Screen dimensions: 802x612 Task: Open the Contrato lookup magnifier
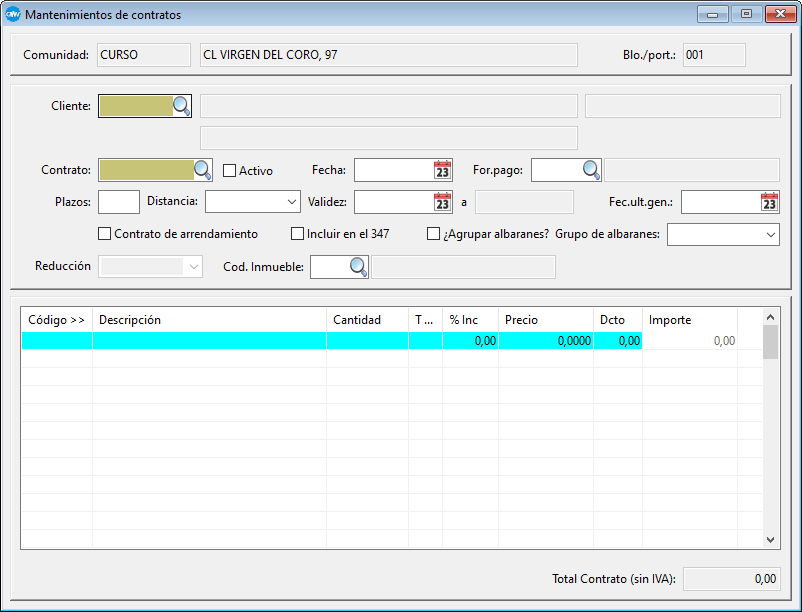pyautogui.click(x=202, y=170)
